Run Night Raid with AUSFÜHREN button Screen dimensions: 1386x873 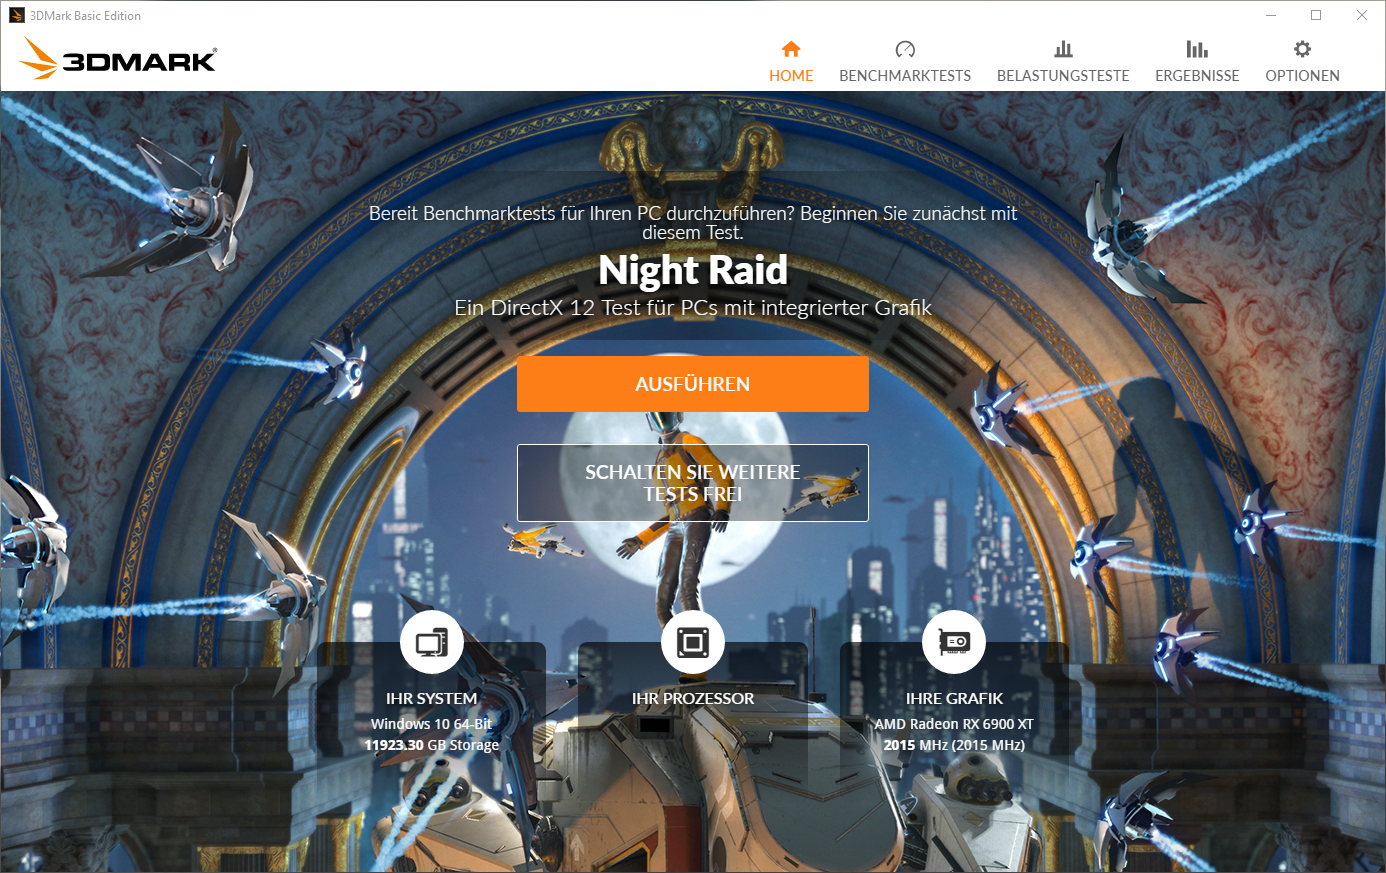(x=693, y=384)
